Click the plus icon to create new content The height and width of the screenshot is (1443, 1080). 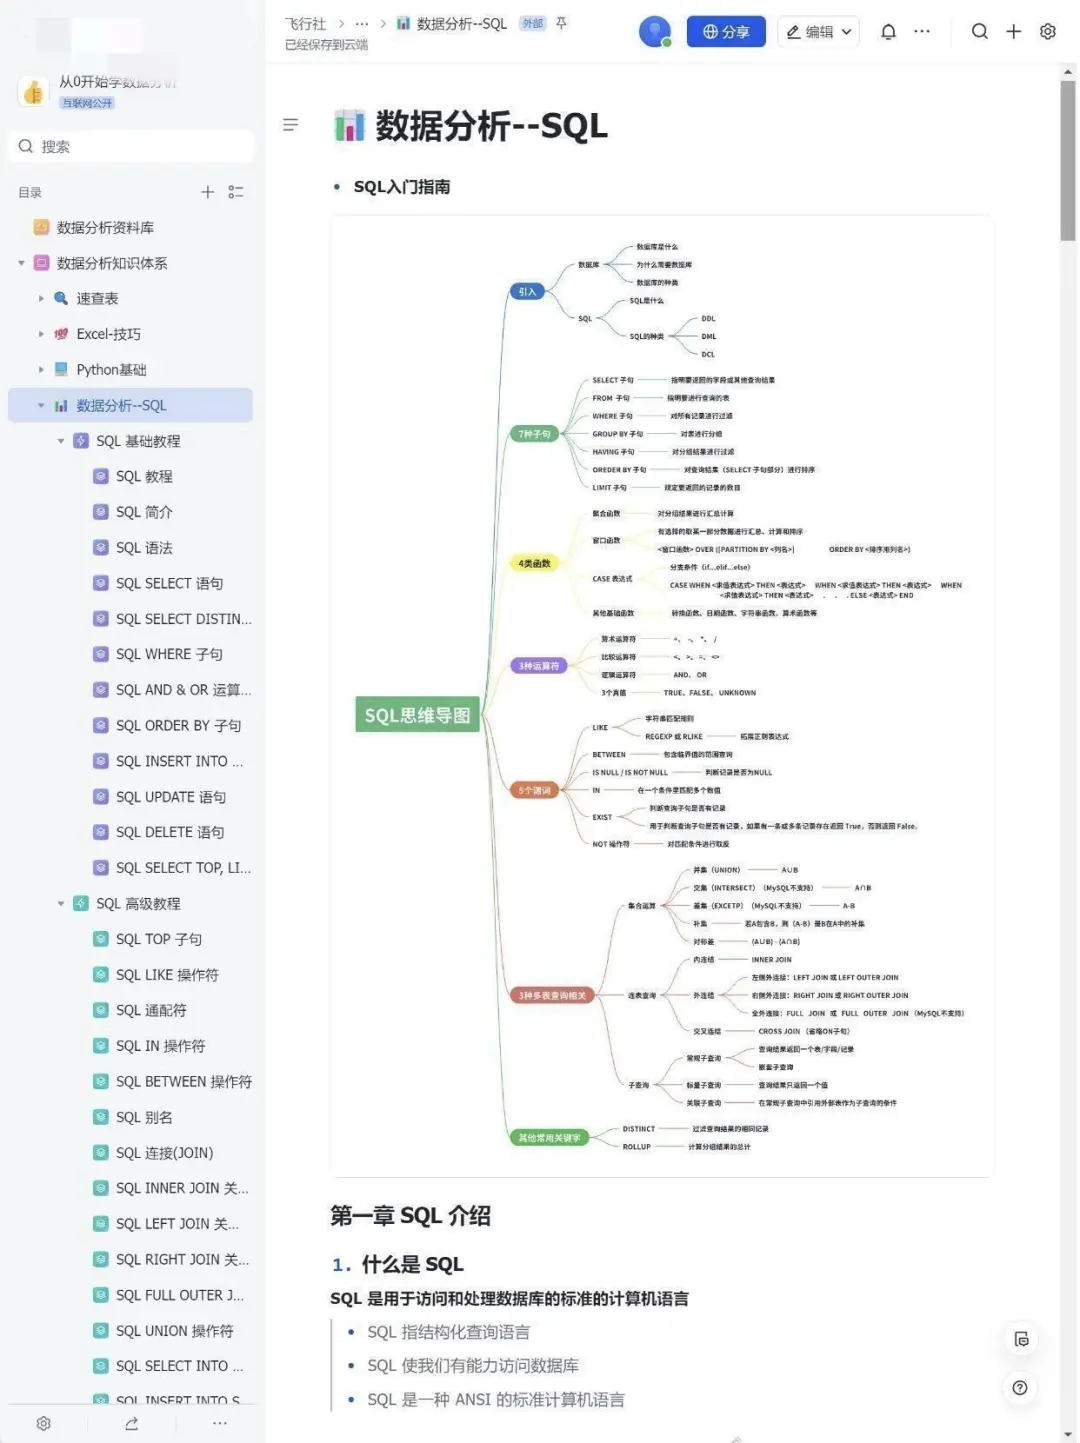(1013, 31)
